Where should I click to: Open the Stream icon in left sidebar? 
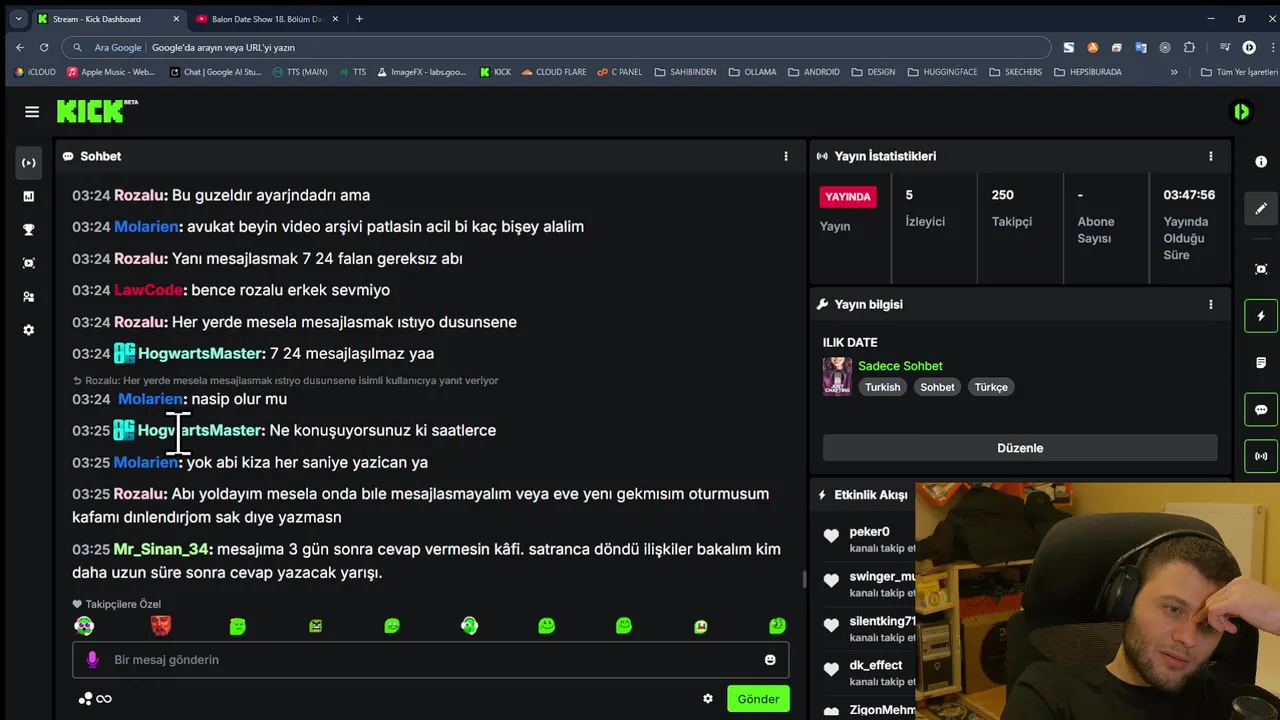pyautogui.click(x=28, y=163)
